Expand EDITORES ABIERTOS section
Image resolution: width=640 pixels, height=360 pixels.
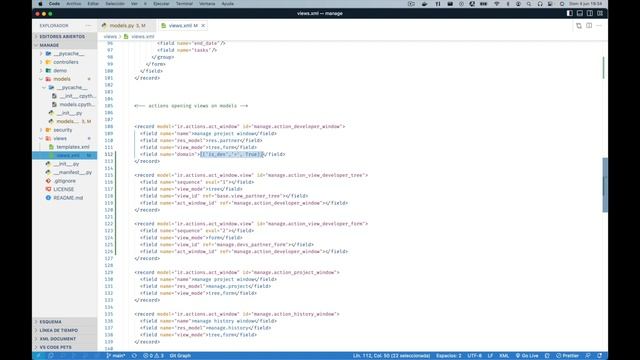coord(64,37)
